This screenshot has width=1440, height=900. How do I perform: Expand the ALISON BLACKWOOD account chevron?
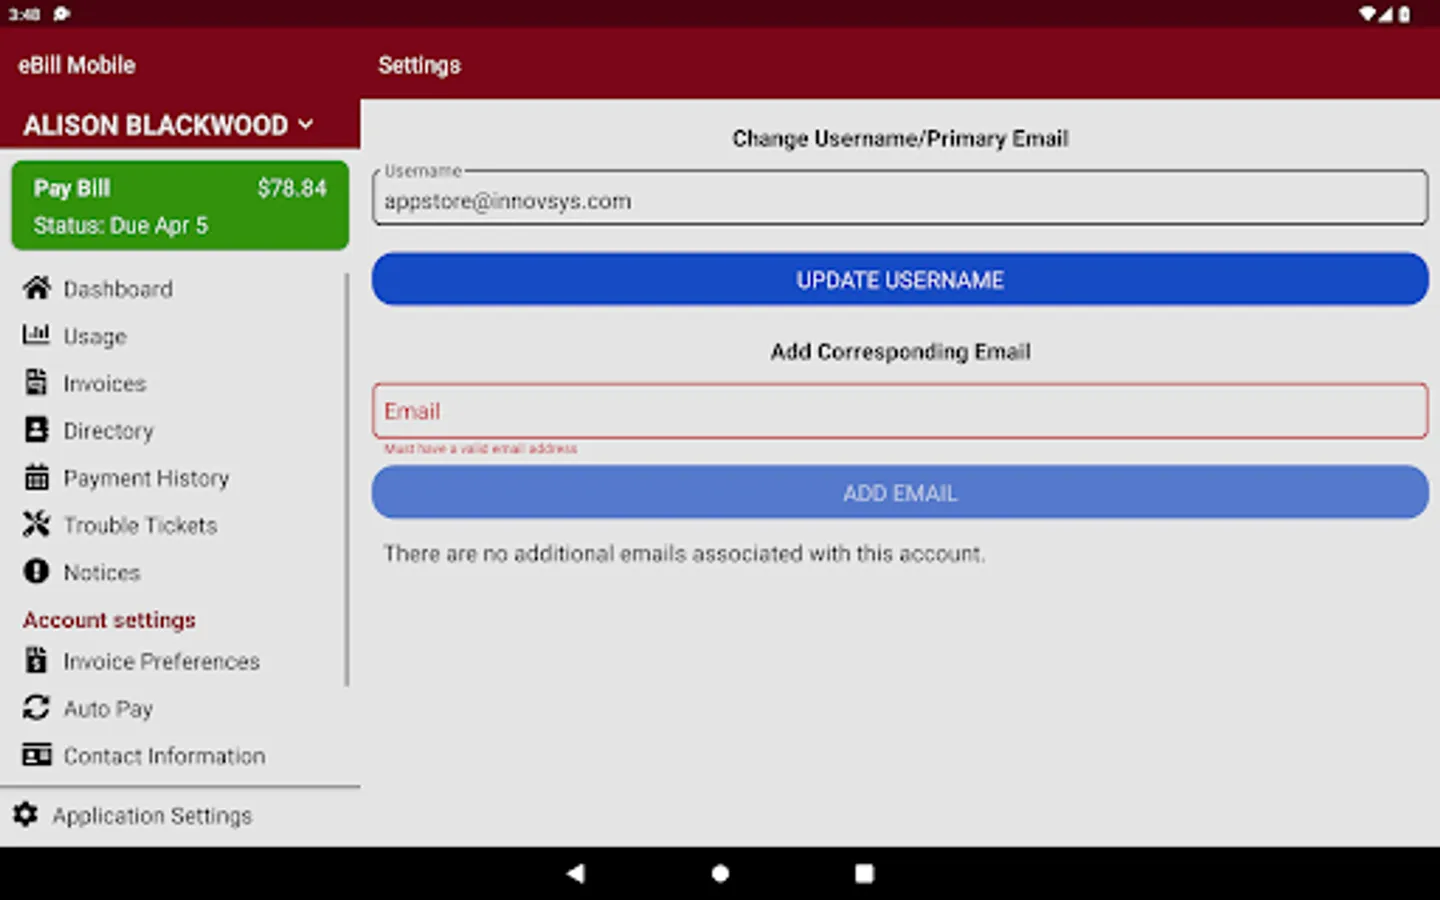coord(306,125)
